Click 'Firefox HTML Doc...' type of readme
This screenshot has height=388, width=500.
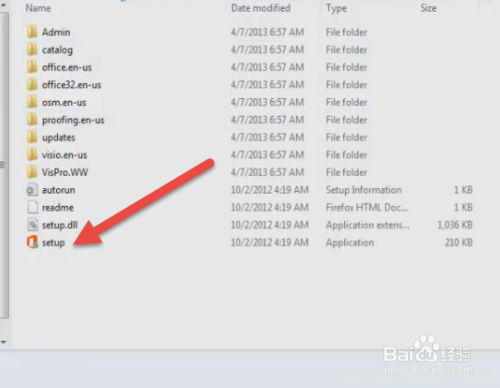point(367,207)
